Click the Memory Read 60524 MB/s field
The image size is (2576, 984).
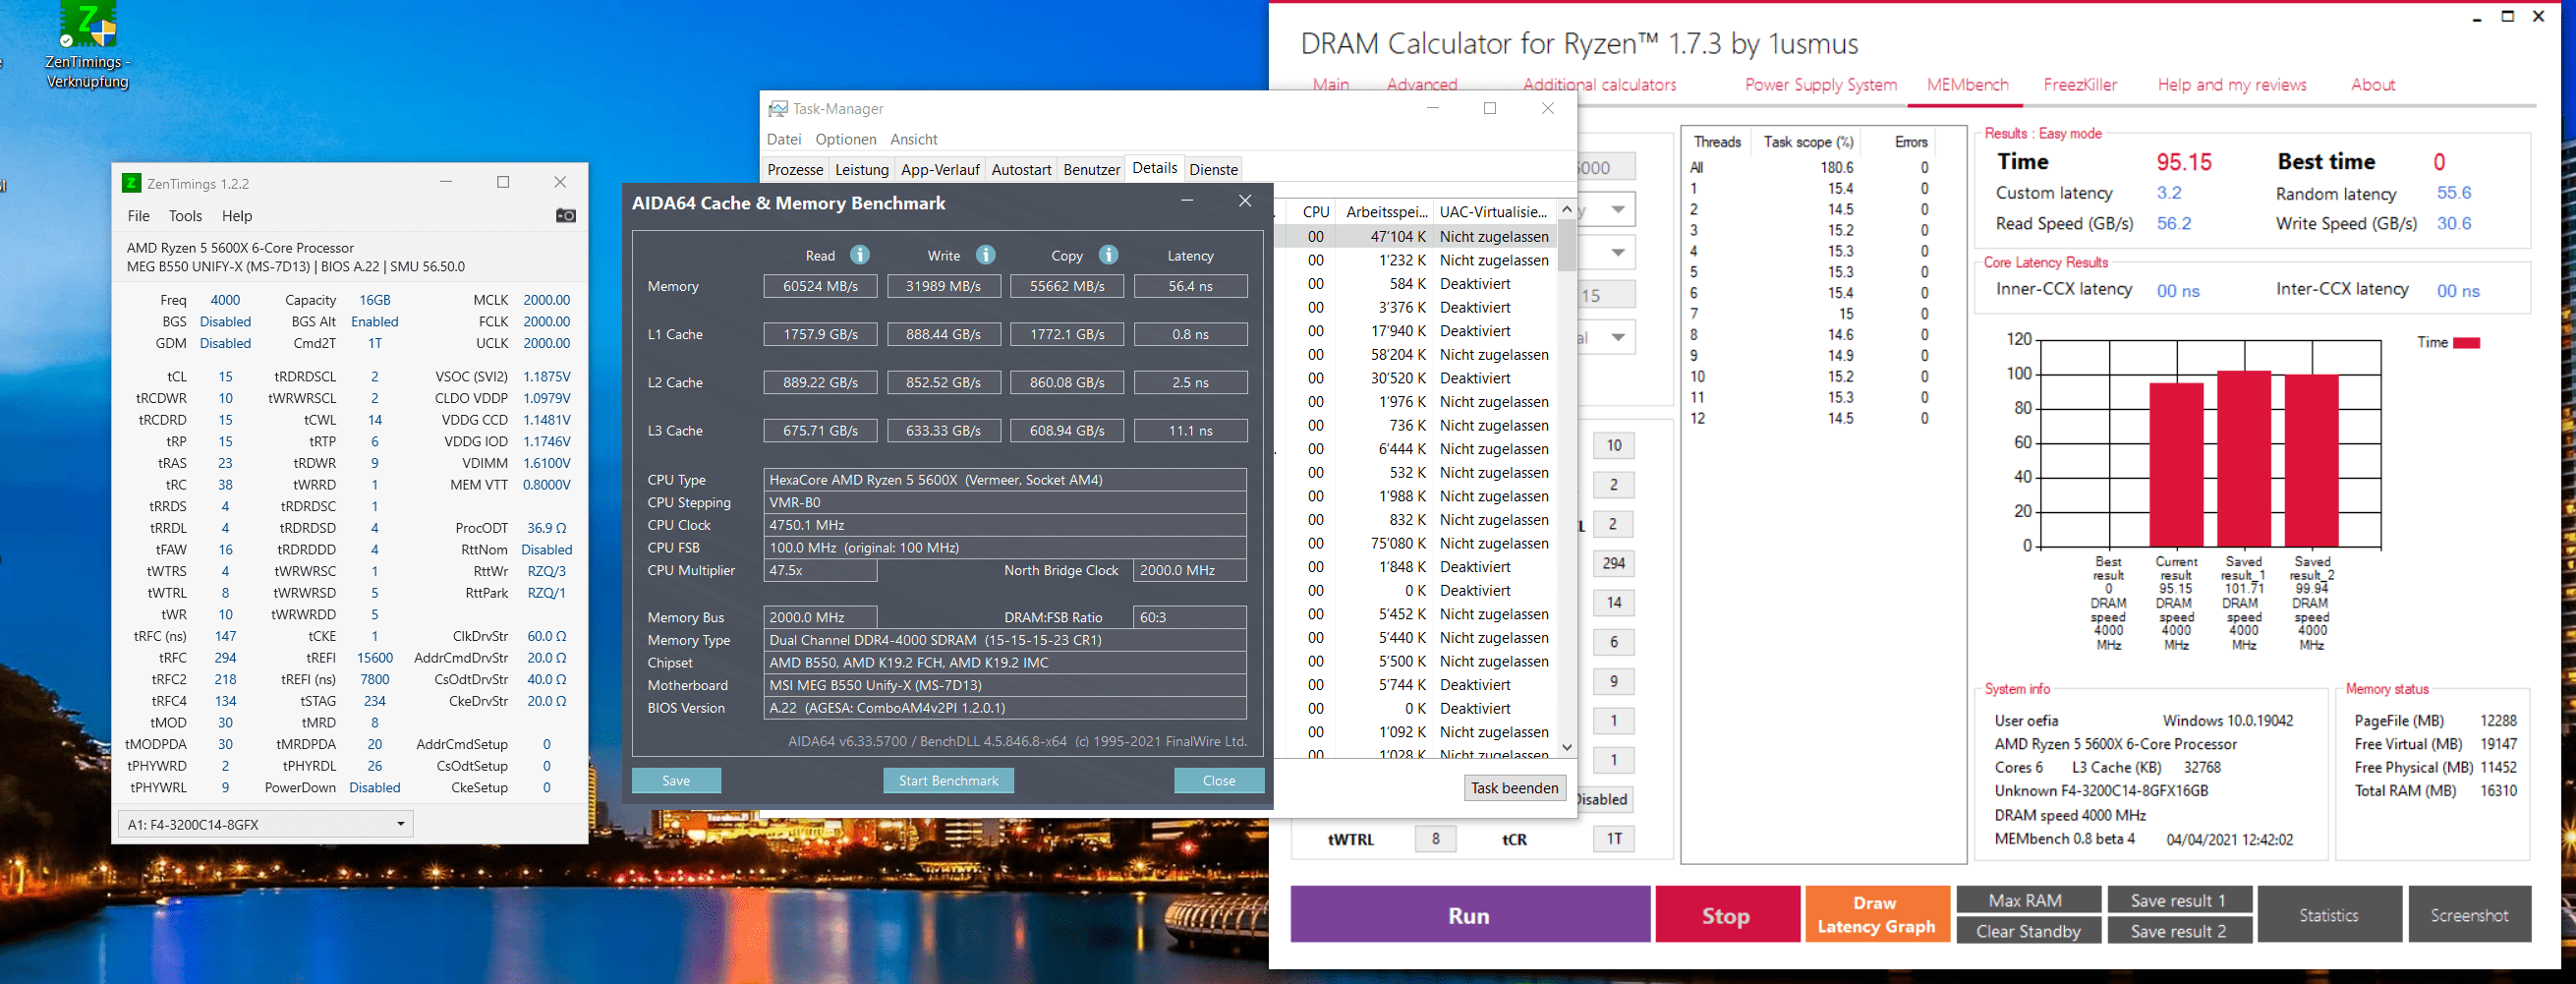coord(820,286)
